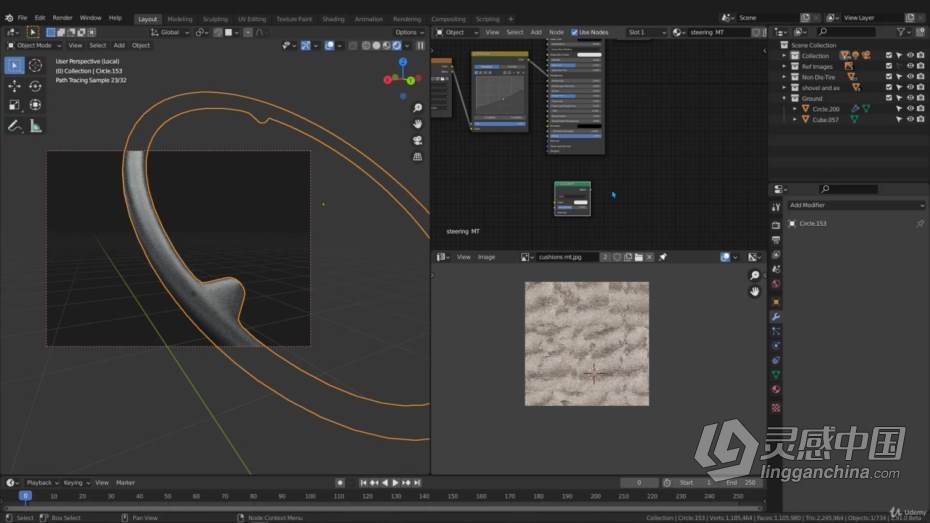Viewport: 930px width, 523px height.
Task: Choose the Cursor tool
Action: click(36, 65)
